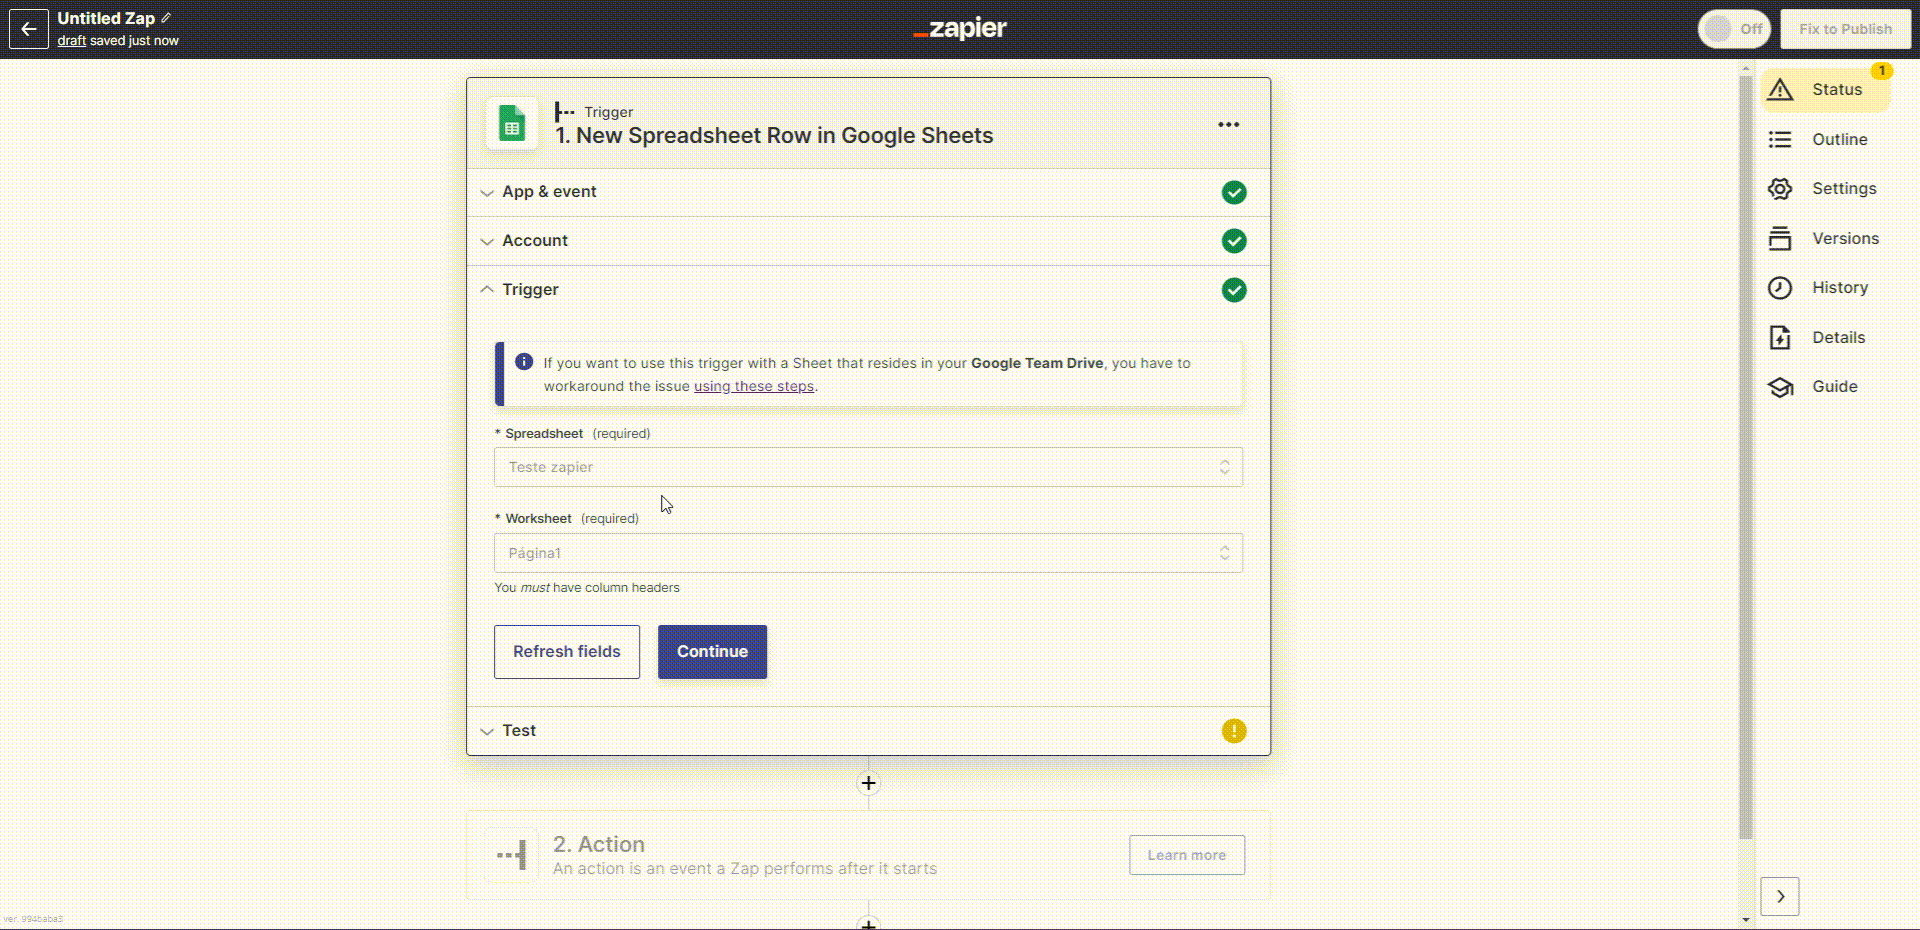1920x930 pixels.
Task: Expand the Test section
Action: [868, 731]
